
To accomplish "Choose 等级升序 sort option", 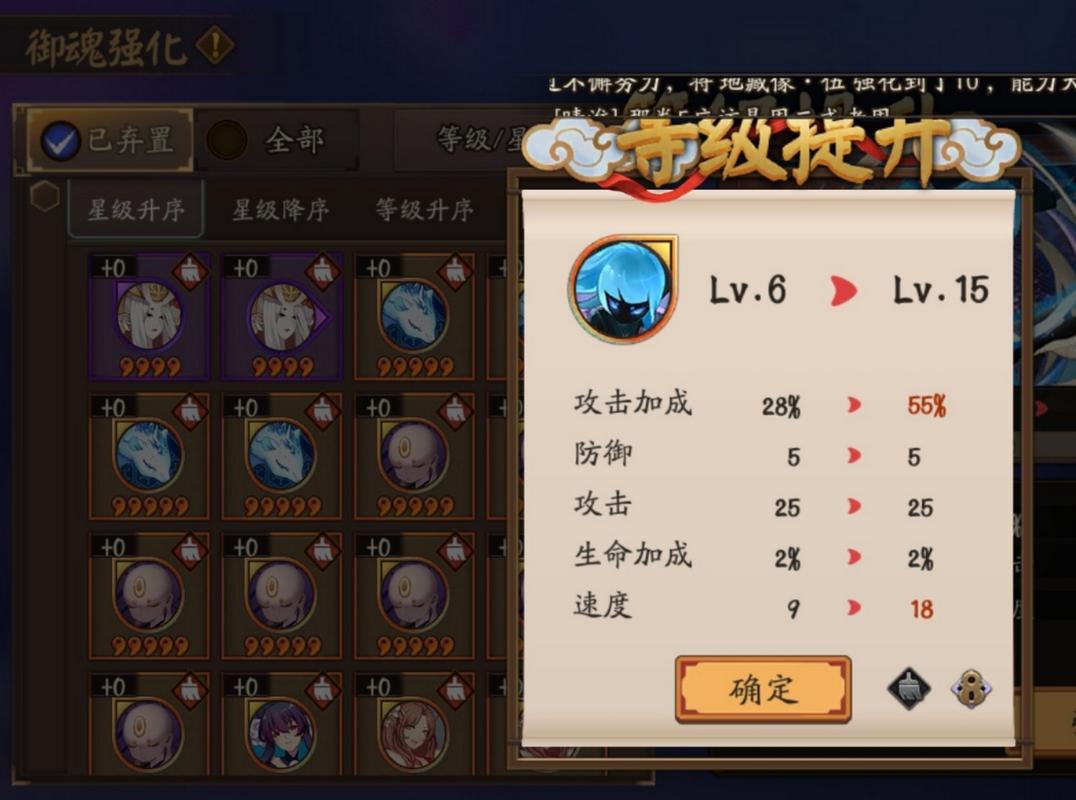I will coord(425,210).
